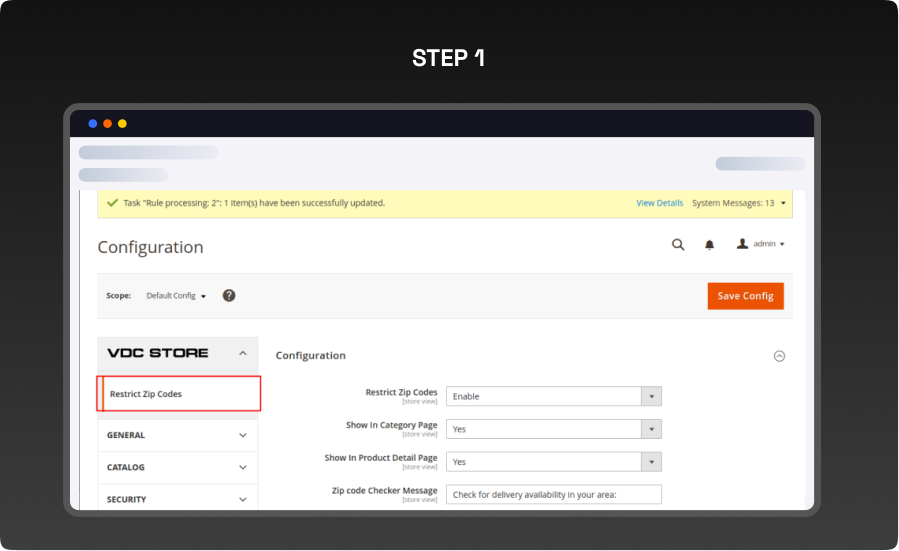Click the green success checkmark icon
The width and height of the screenshot is (899, 551).
coord(112,202)
